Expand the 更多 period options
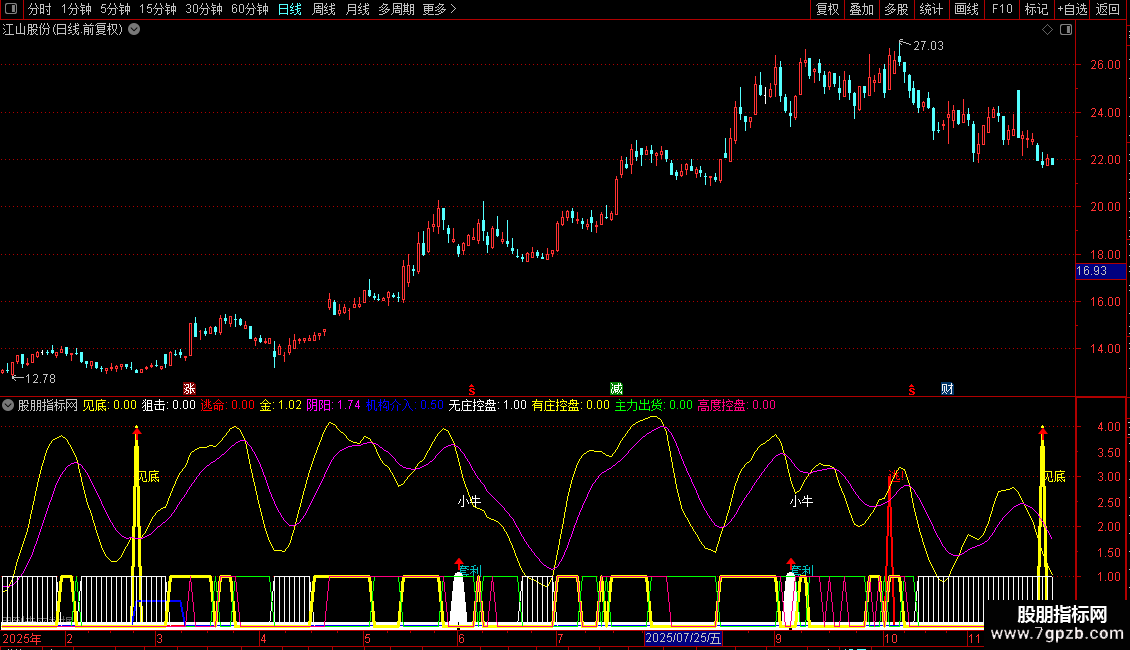 coord(439,9)
